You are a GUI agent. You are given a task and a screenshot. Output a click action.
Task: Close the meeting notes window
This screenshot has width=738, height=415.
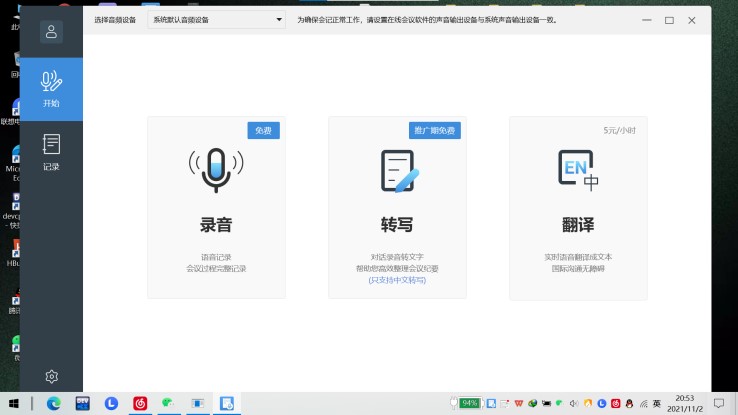pyautogui.click(x=691, y=20)
